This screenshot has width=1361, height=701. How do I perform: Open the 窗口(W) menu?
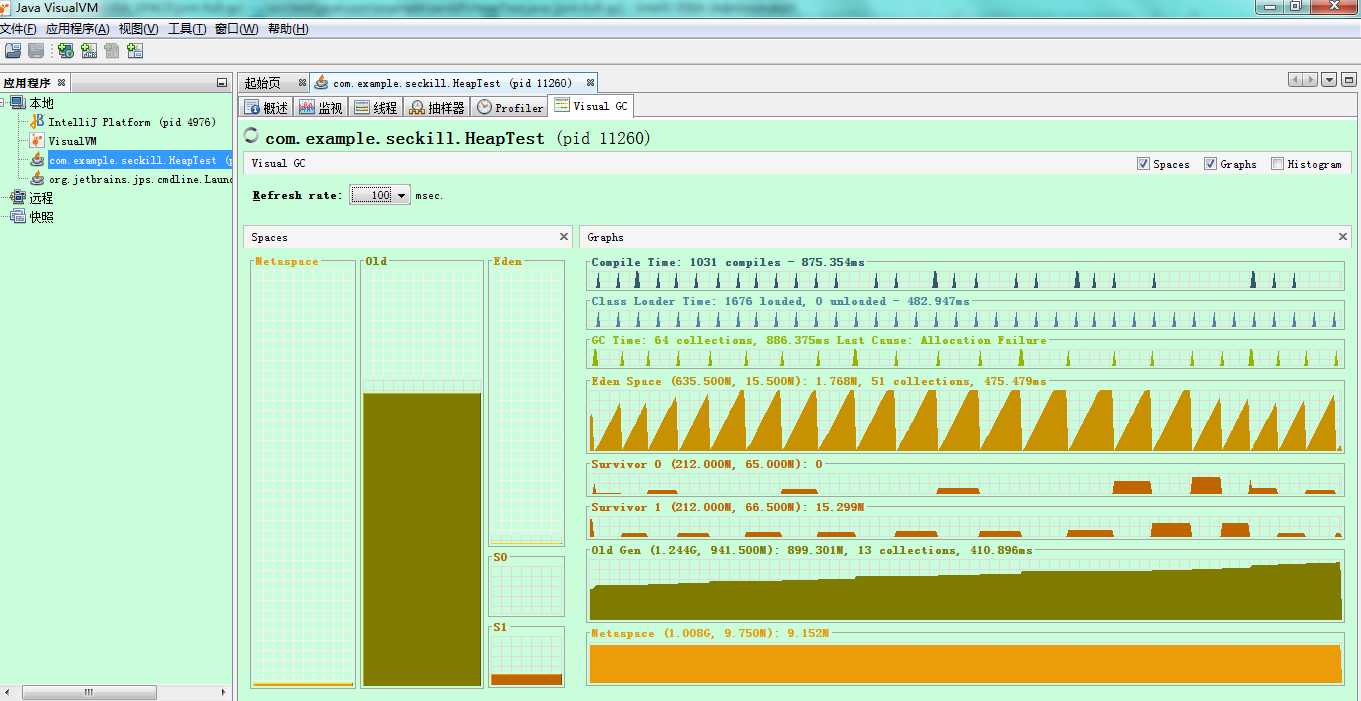236,29
